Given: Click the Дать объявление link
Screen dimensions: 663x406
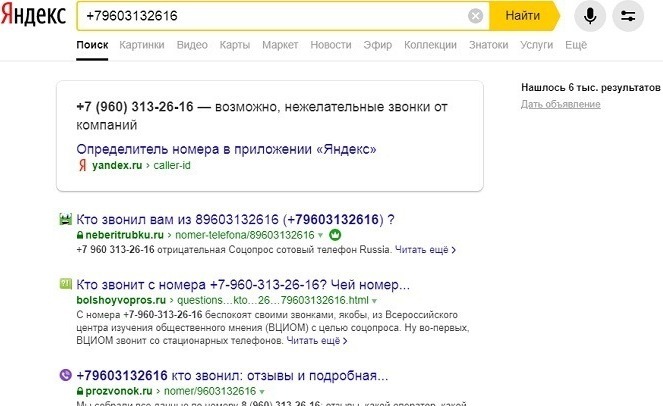Looking at the screenshot, I should pos(560,104).
